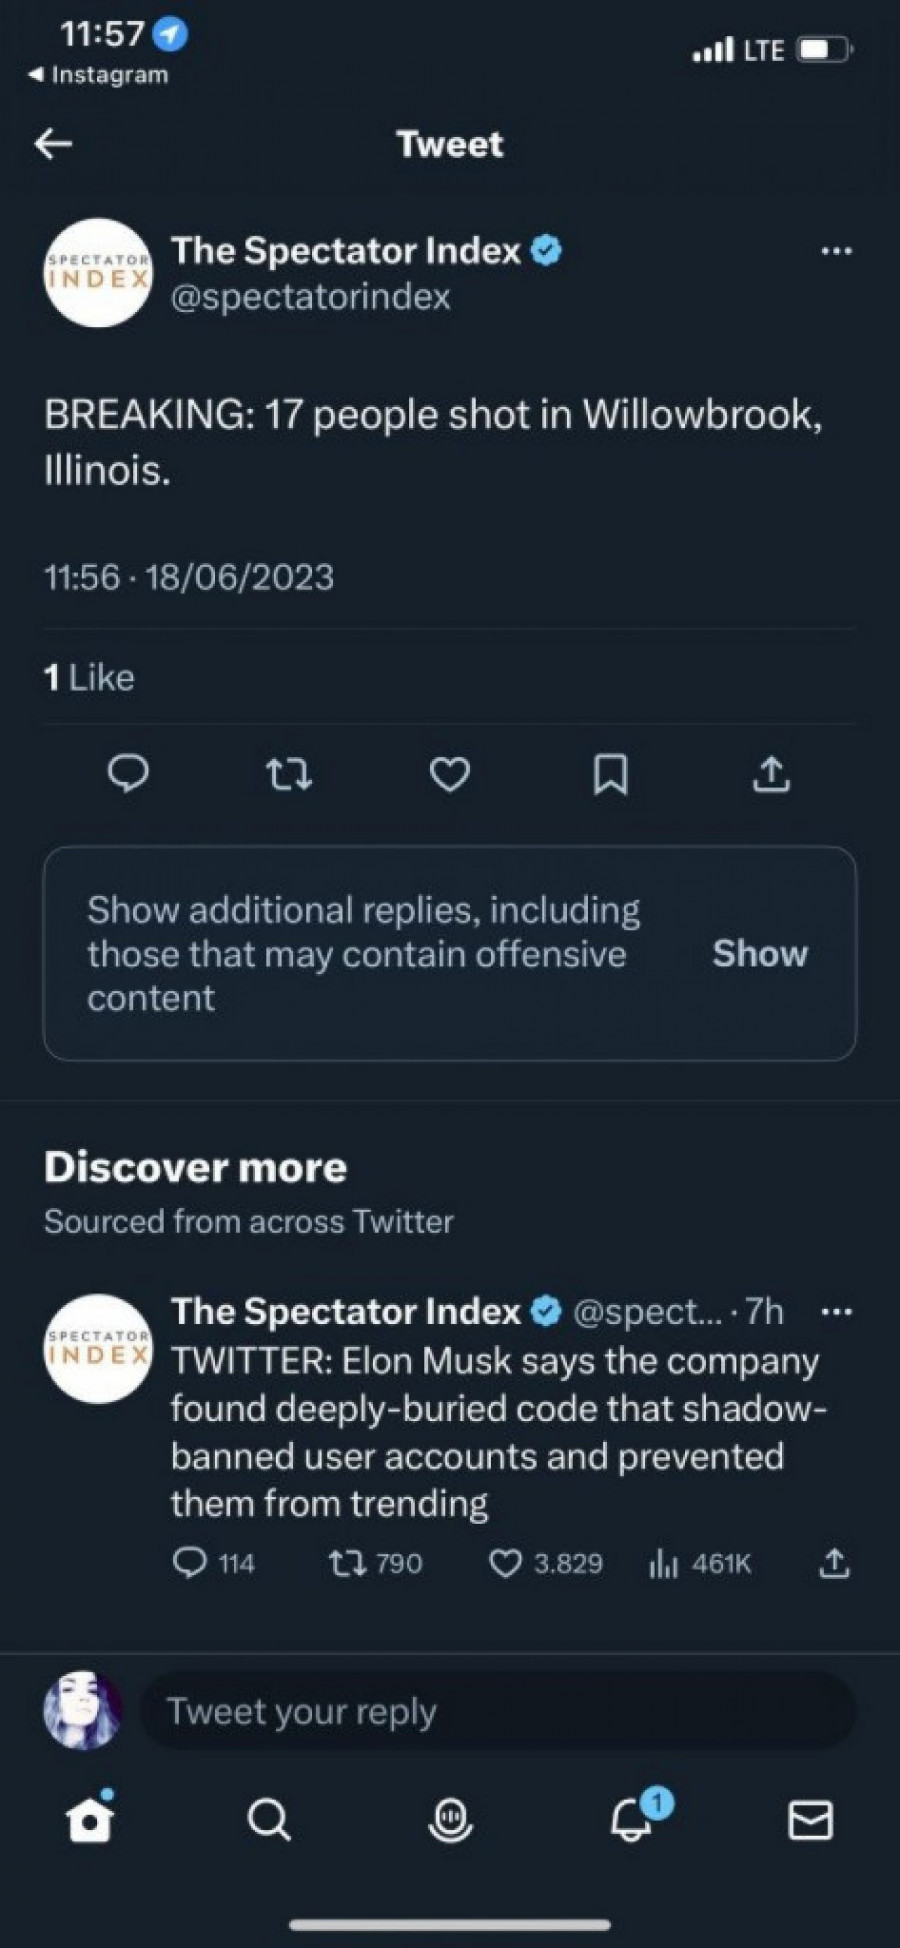
Task: Share the Elon Musk tweet
Action: coord(834,1562)
